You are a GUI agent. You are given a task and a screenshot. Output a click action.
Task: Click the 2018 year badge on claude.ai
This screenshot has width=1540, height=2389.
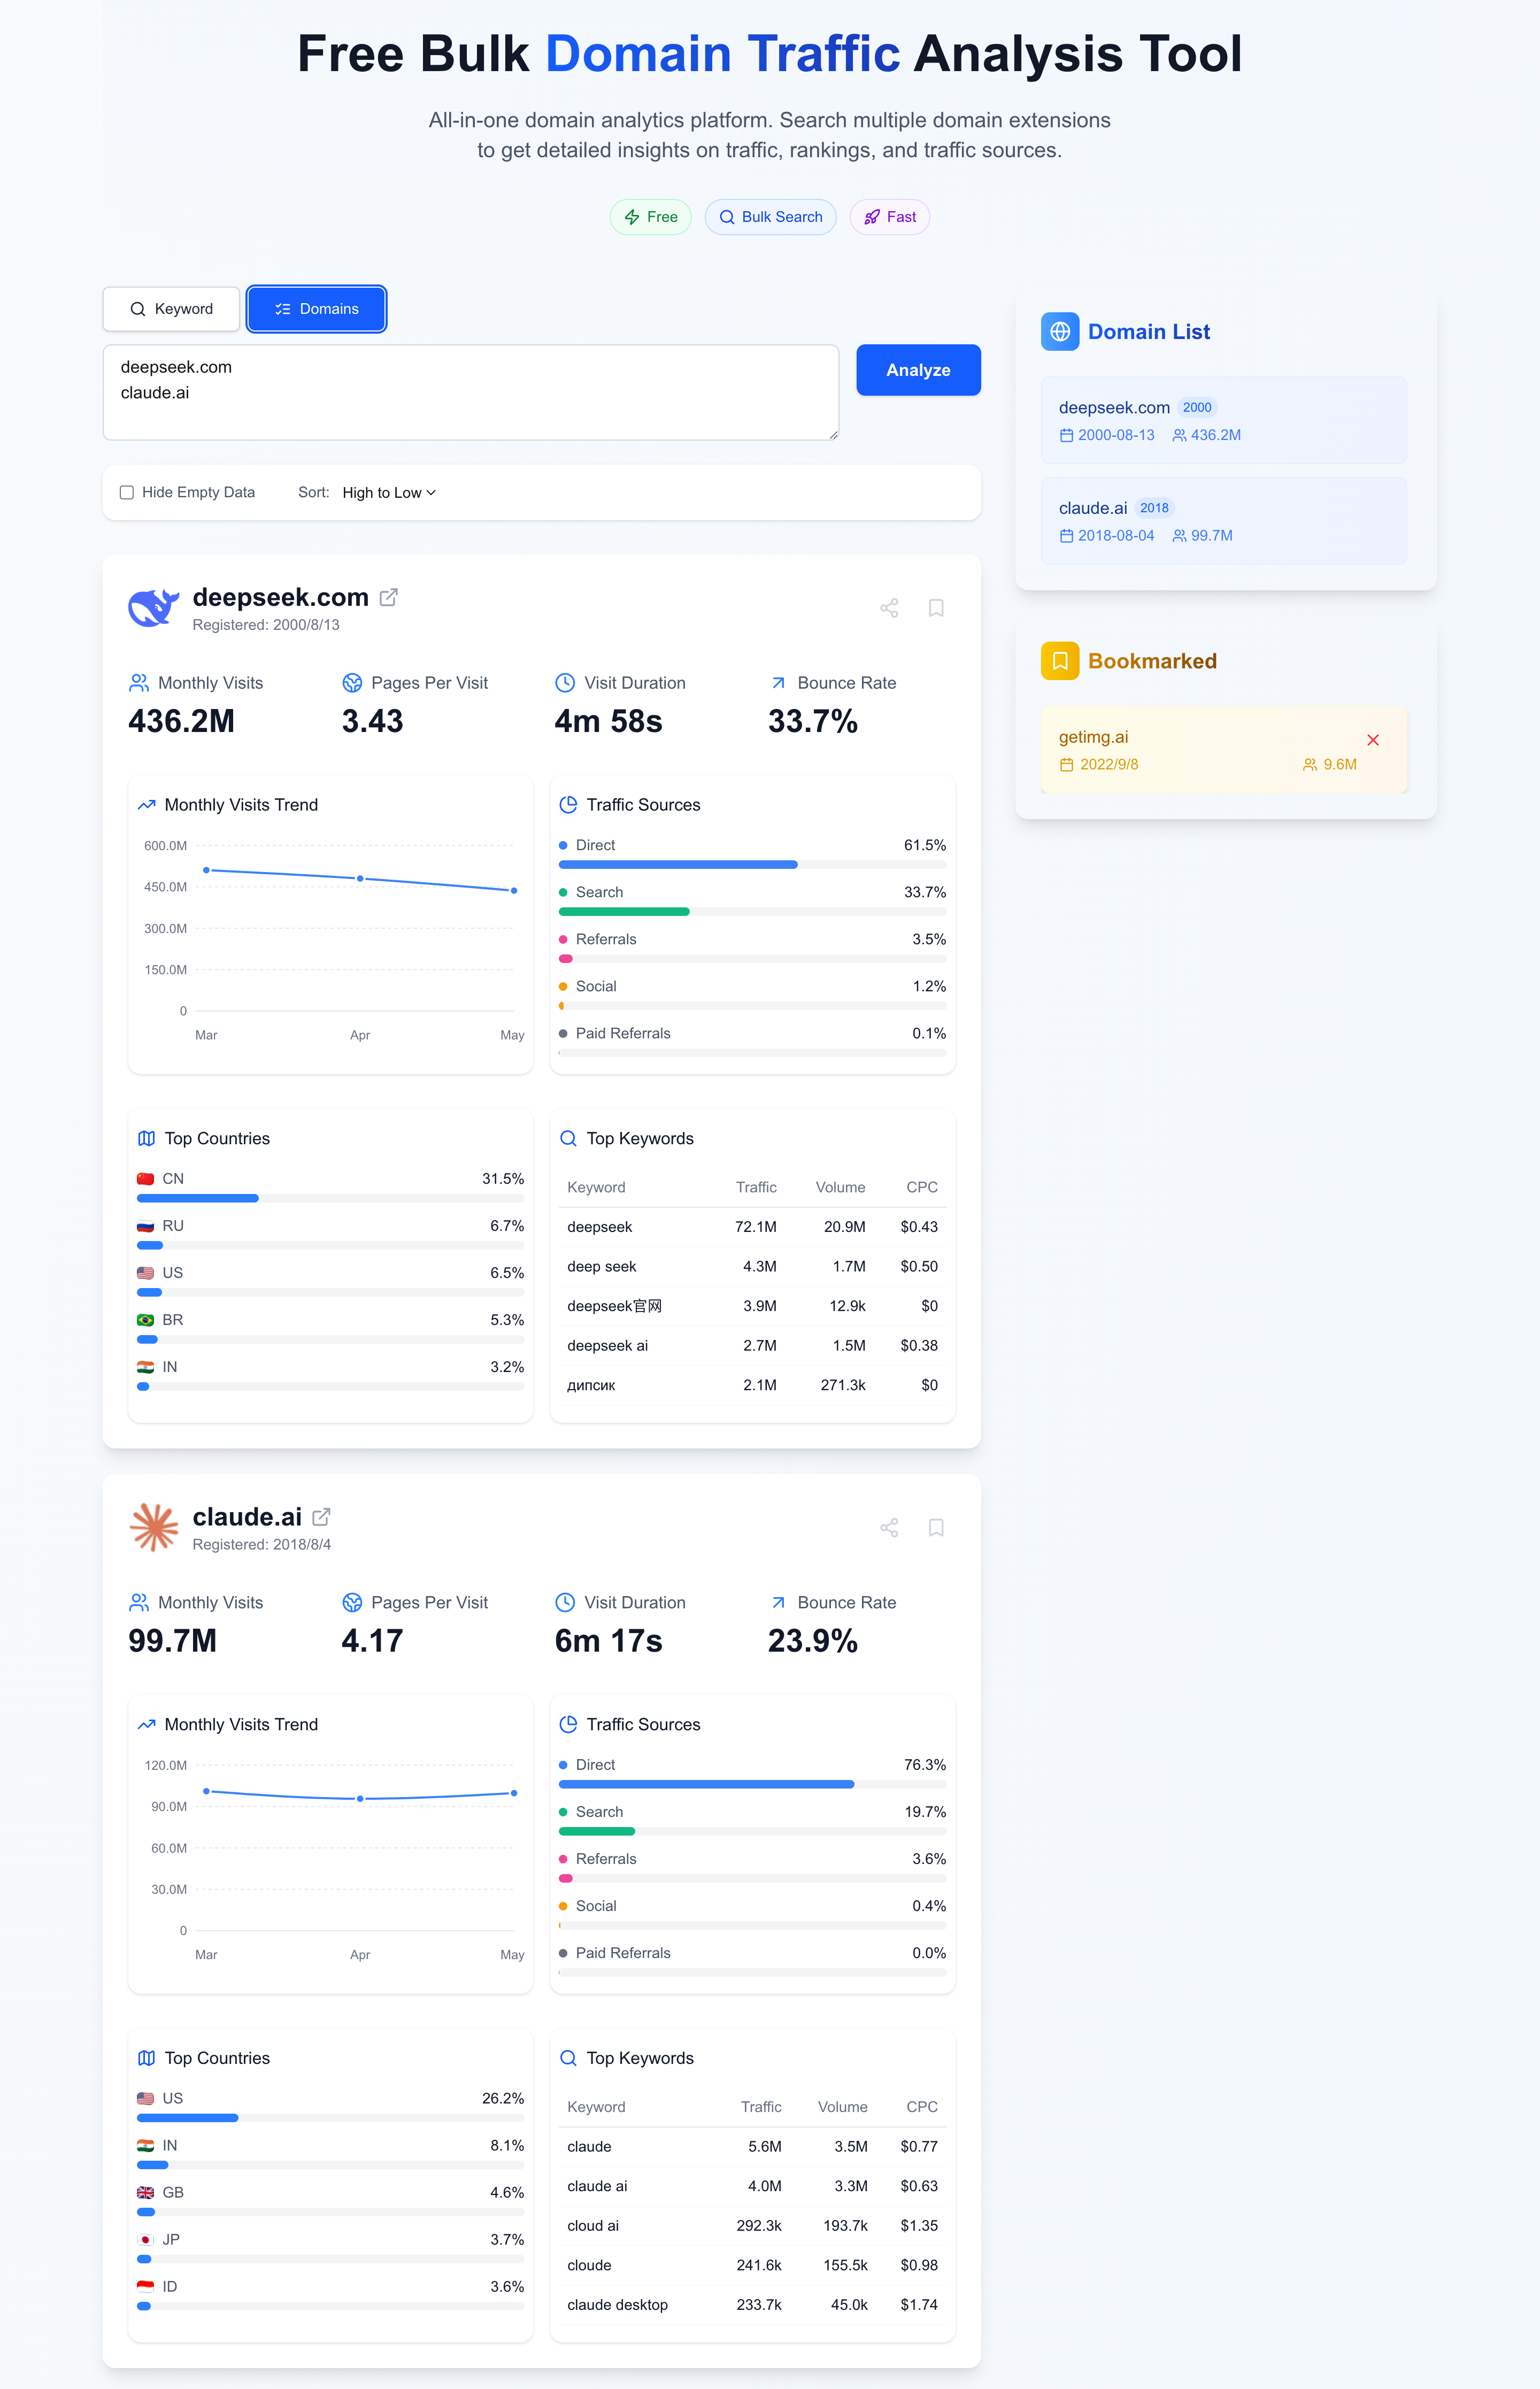coord(1154,508)
